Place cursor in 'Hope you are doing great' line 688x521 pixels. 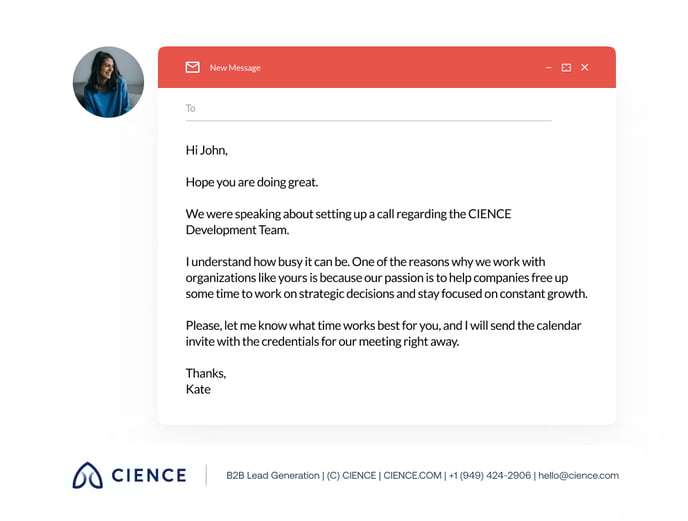click(x=252, y=182)
